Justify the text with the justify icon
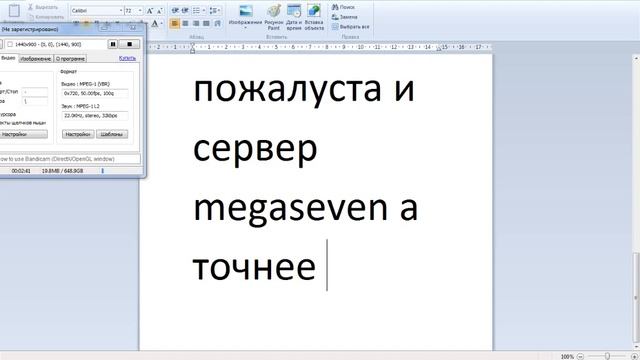Screen dimensions: 640x360 [207, 24]
